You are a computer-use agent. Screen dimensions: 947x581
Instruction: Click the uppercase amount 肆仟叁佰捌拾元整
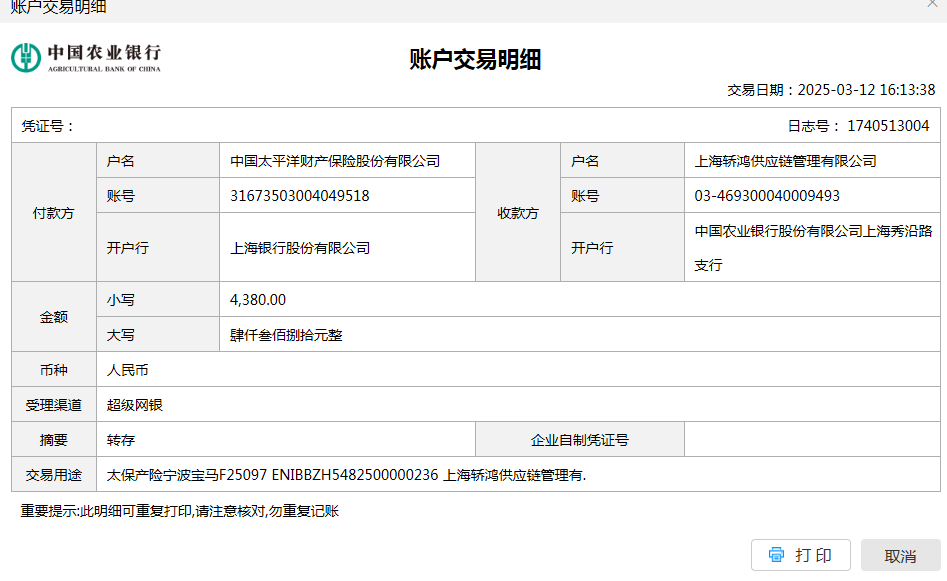pyautogui.click(x=286, y=335)
